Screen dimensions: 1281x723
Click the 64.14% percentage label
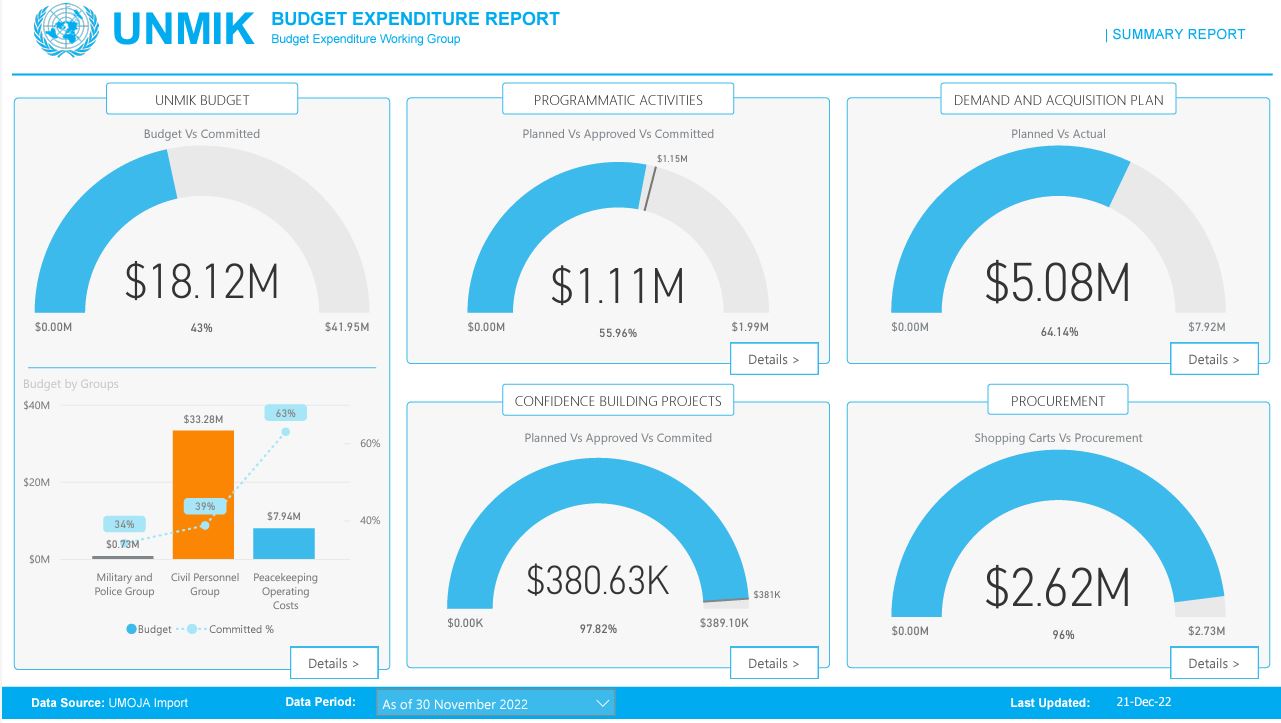1059,332
